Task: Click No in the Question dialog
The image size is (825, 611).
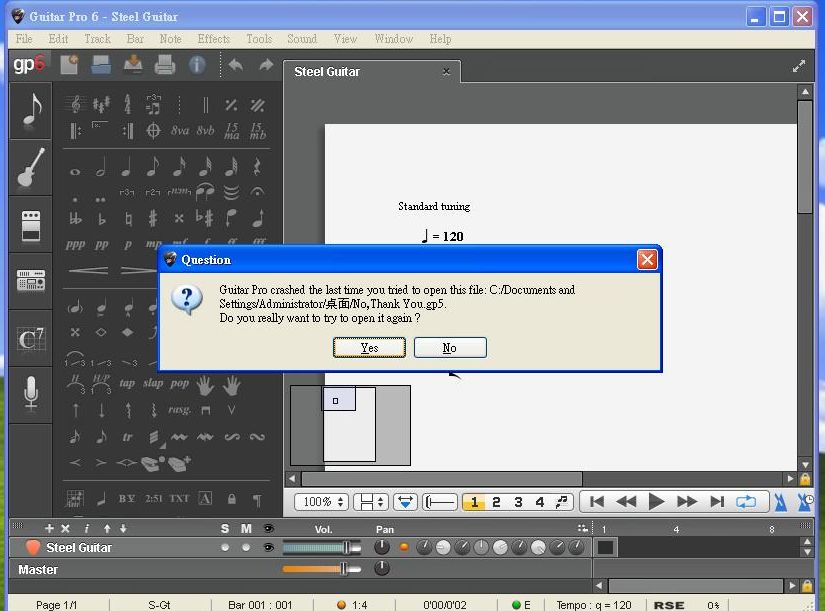Action: pyautogui.click(x=450, y=348)
